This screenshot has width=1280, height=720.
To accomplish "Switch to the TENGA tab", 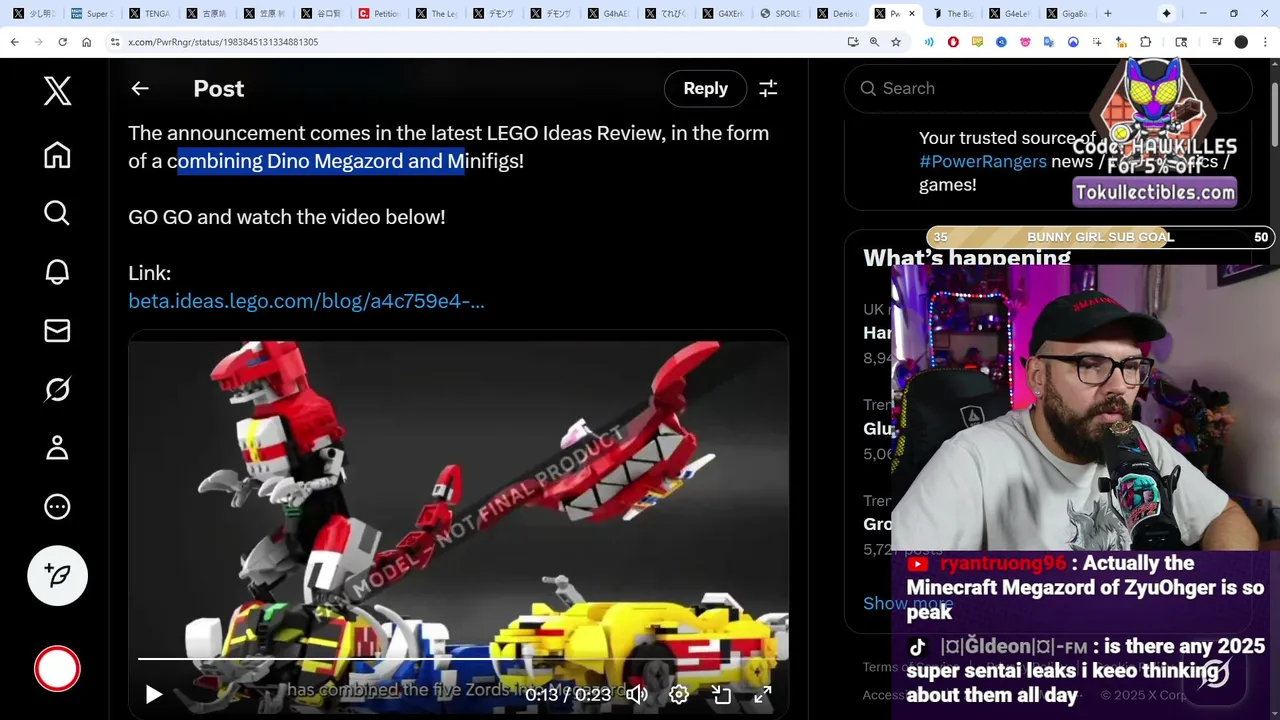I will (149, 14).
